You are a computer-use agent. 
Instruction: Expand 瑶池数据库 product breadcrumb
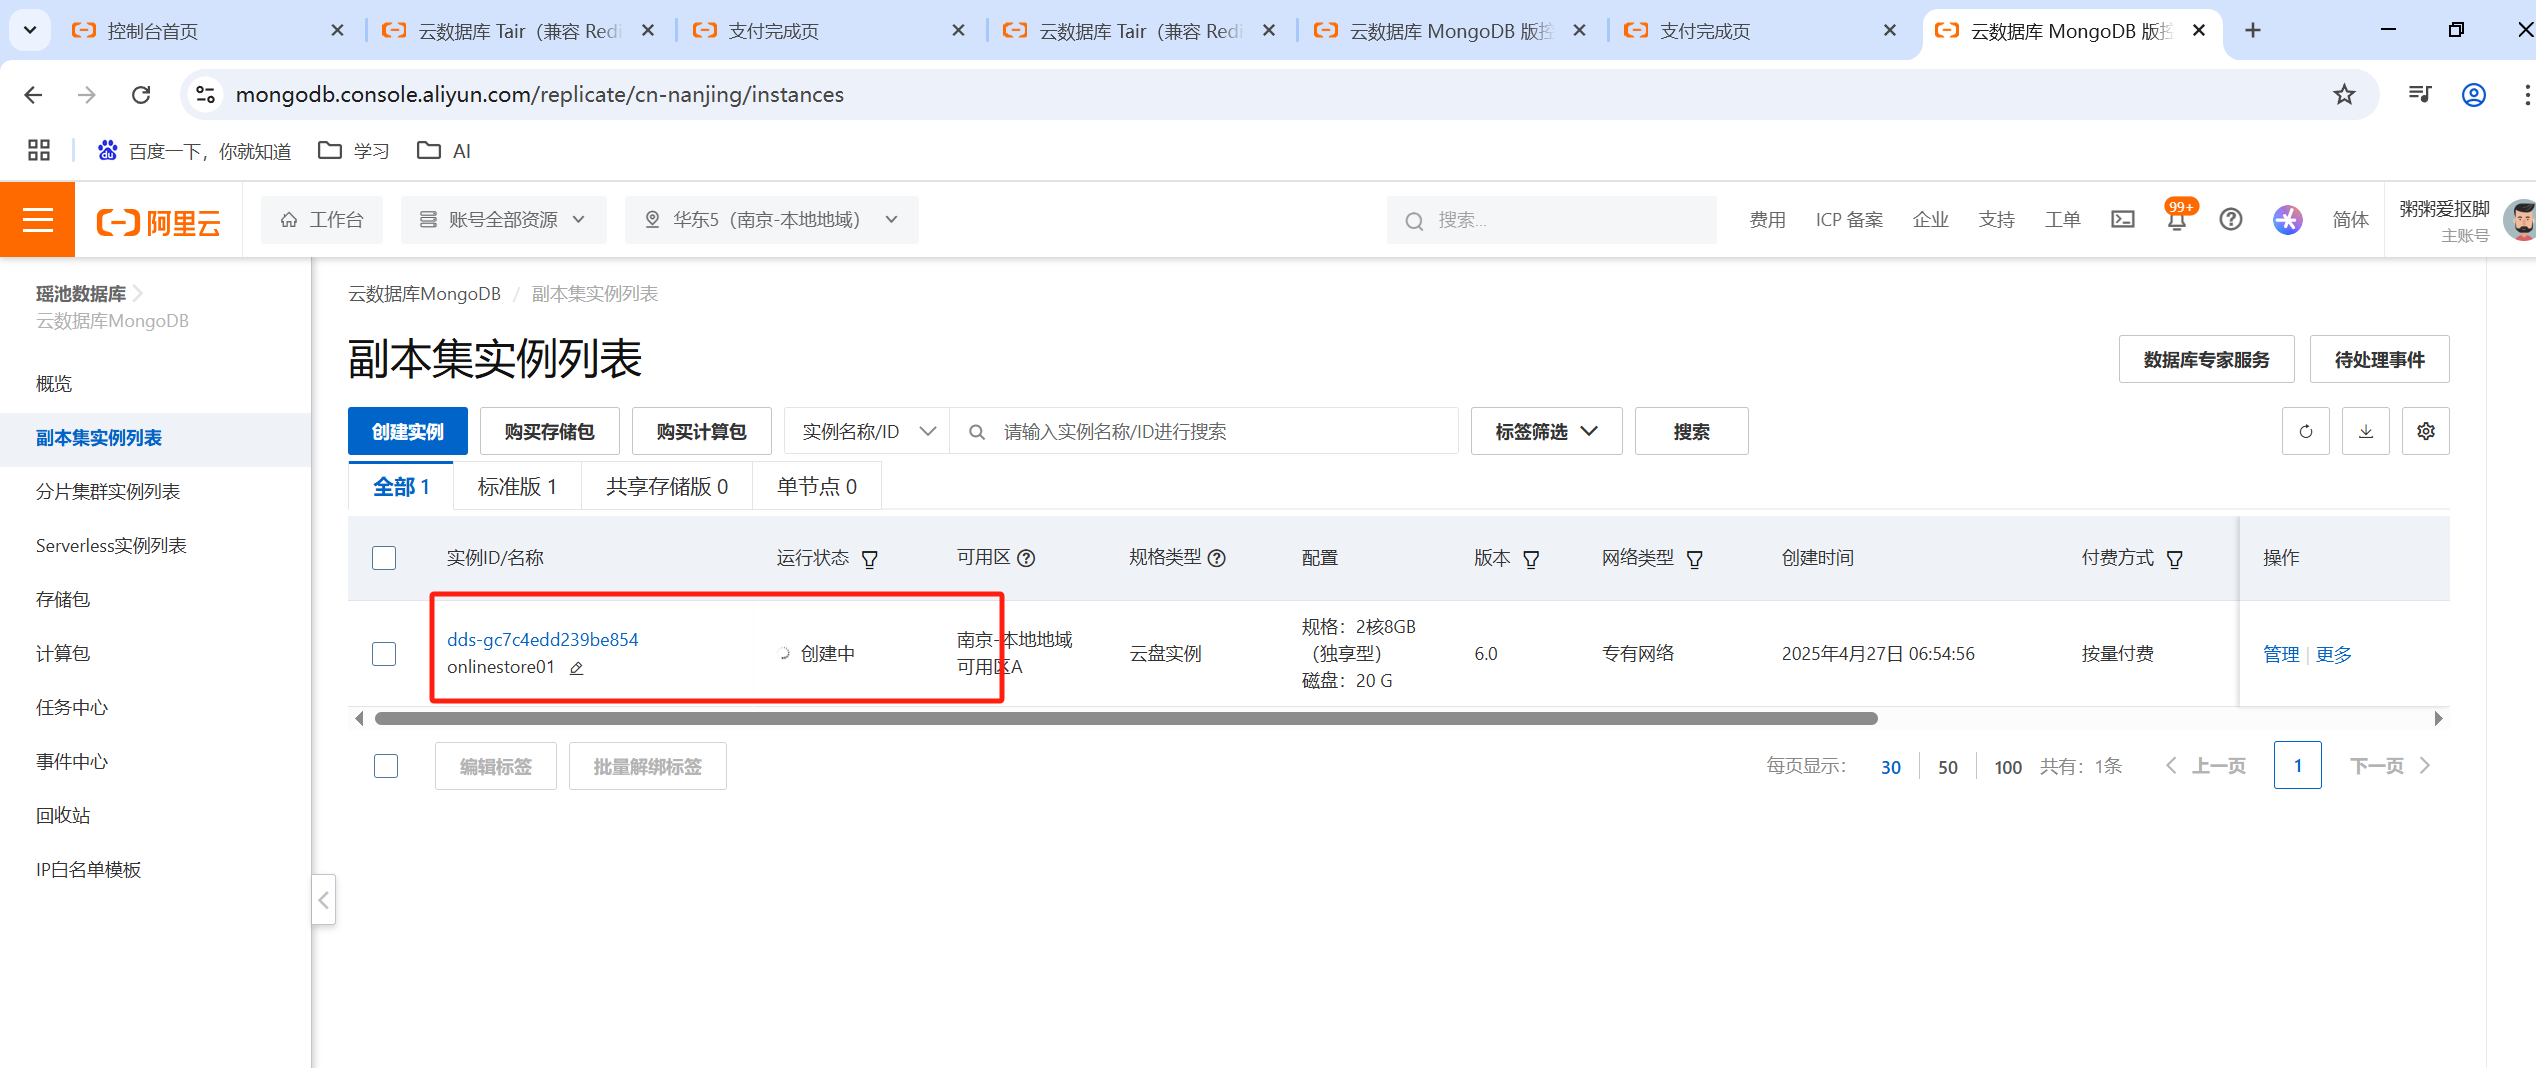90,293
